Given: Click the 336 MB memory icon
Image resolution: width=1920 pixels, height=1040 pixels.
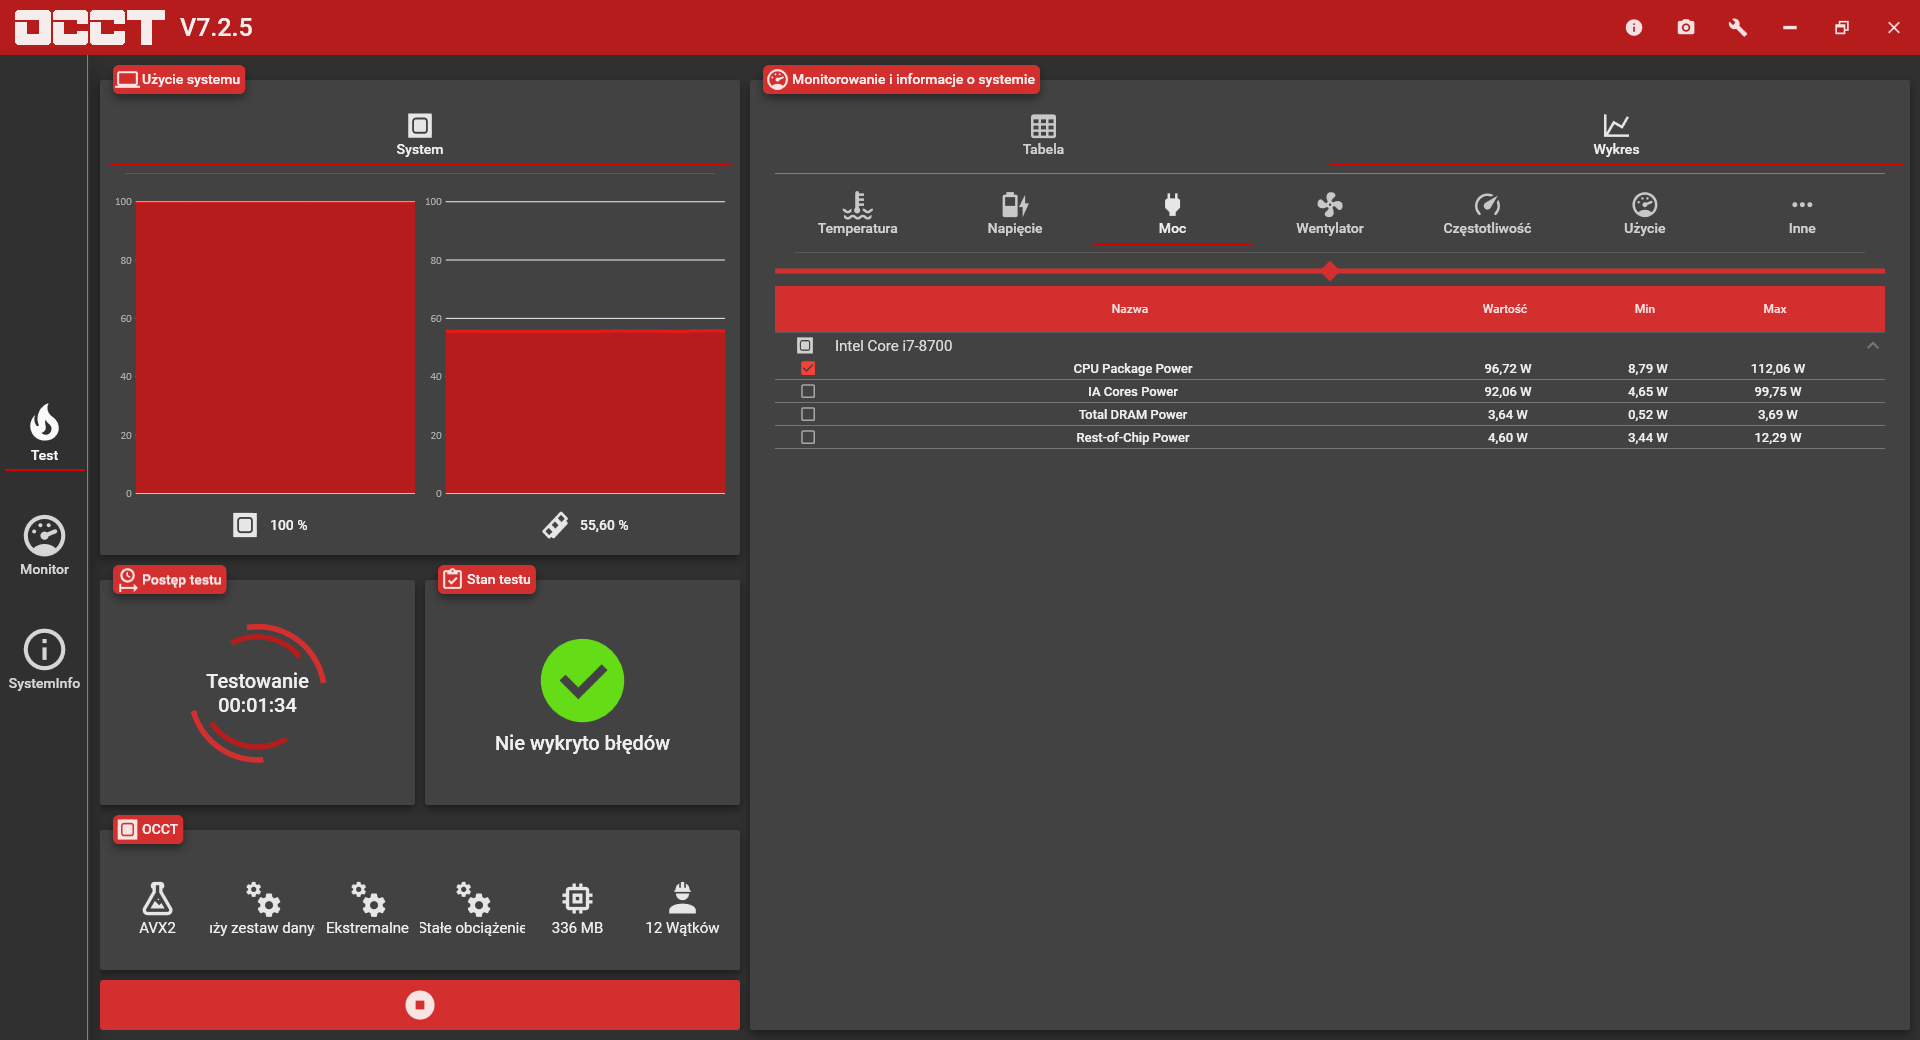Looking at the screenshot, I should coord(577,898).
